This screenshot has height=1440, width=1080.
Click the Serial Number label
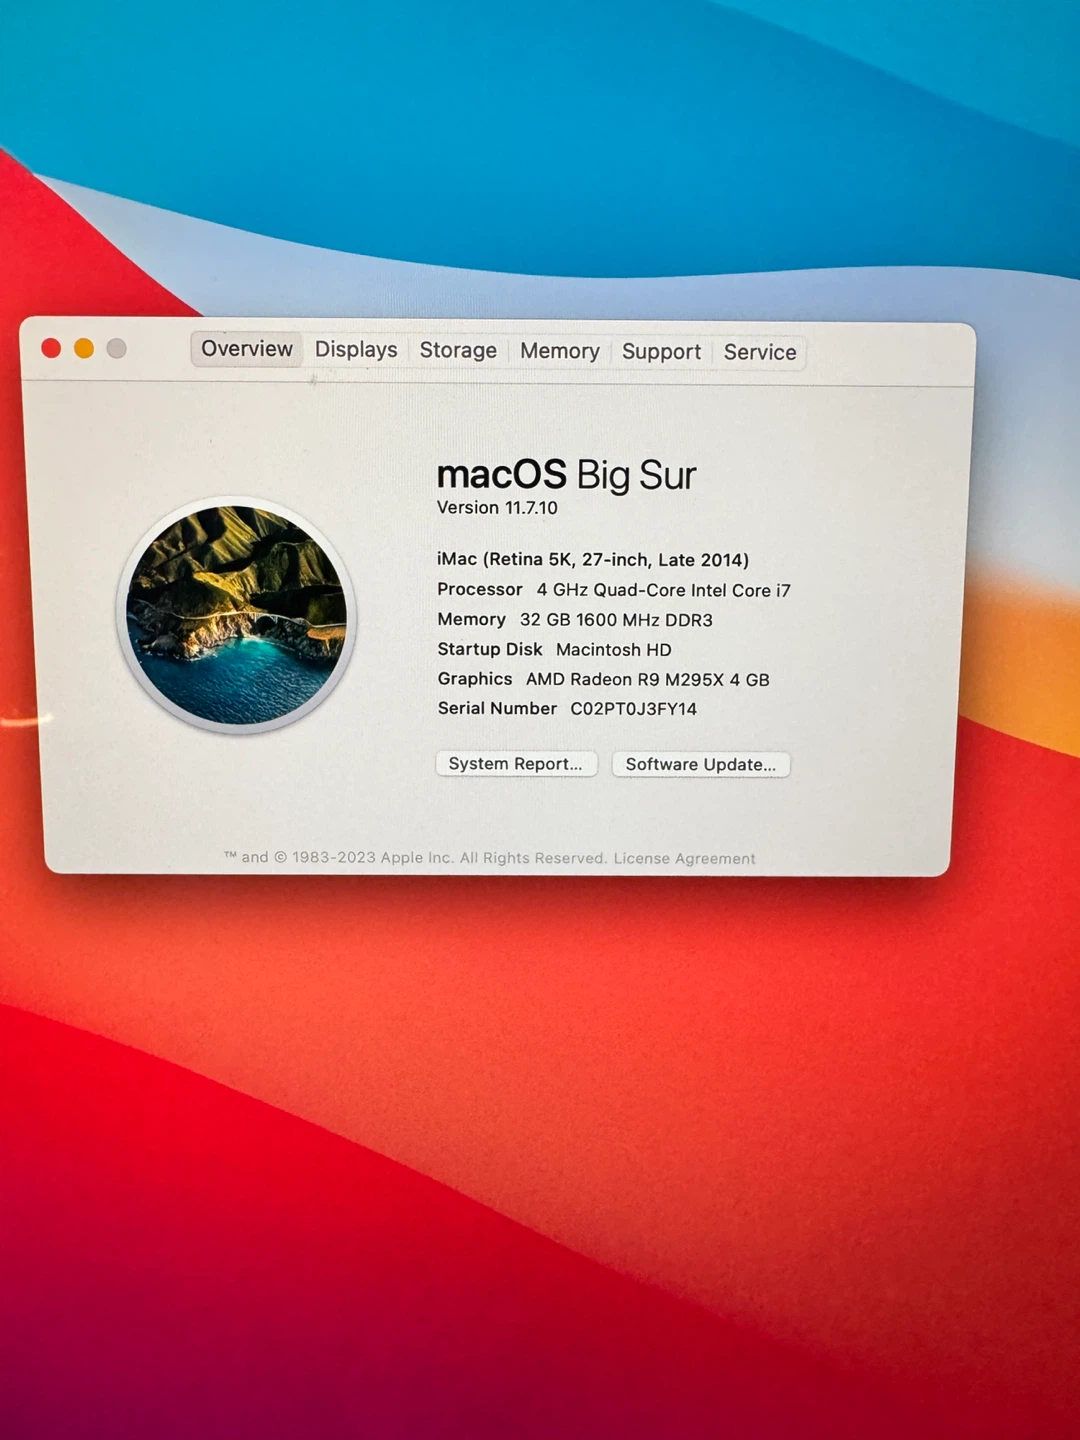click(x=497, y=709)
